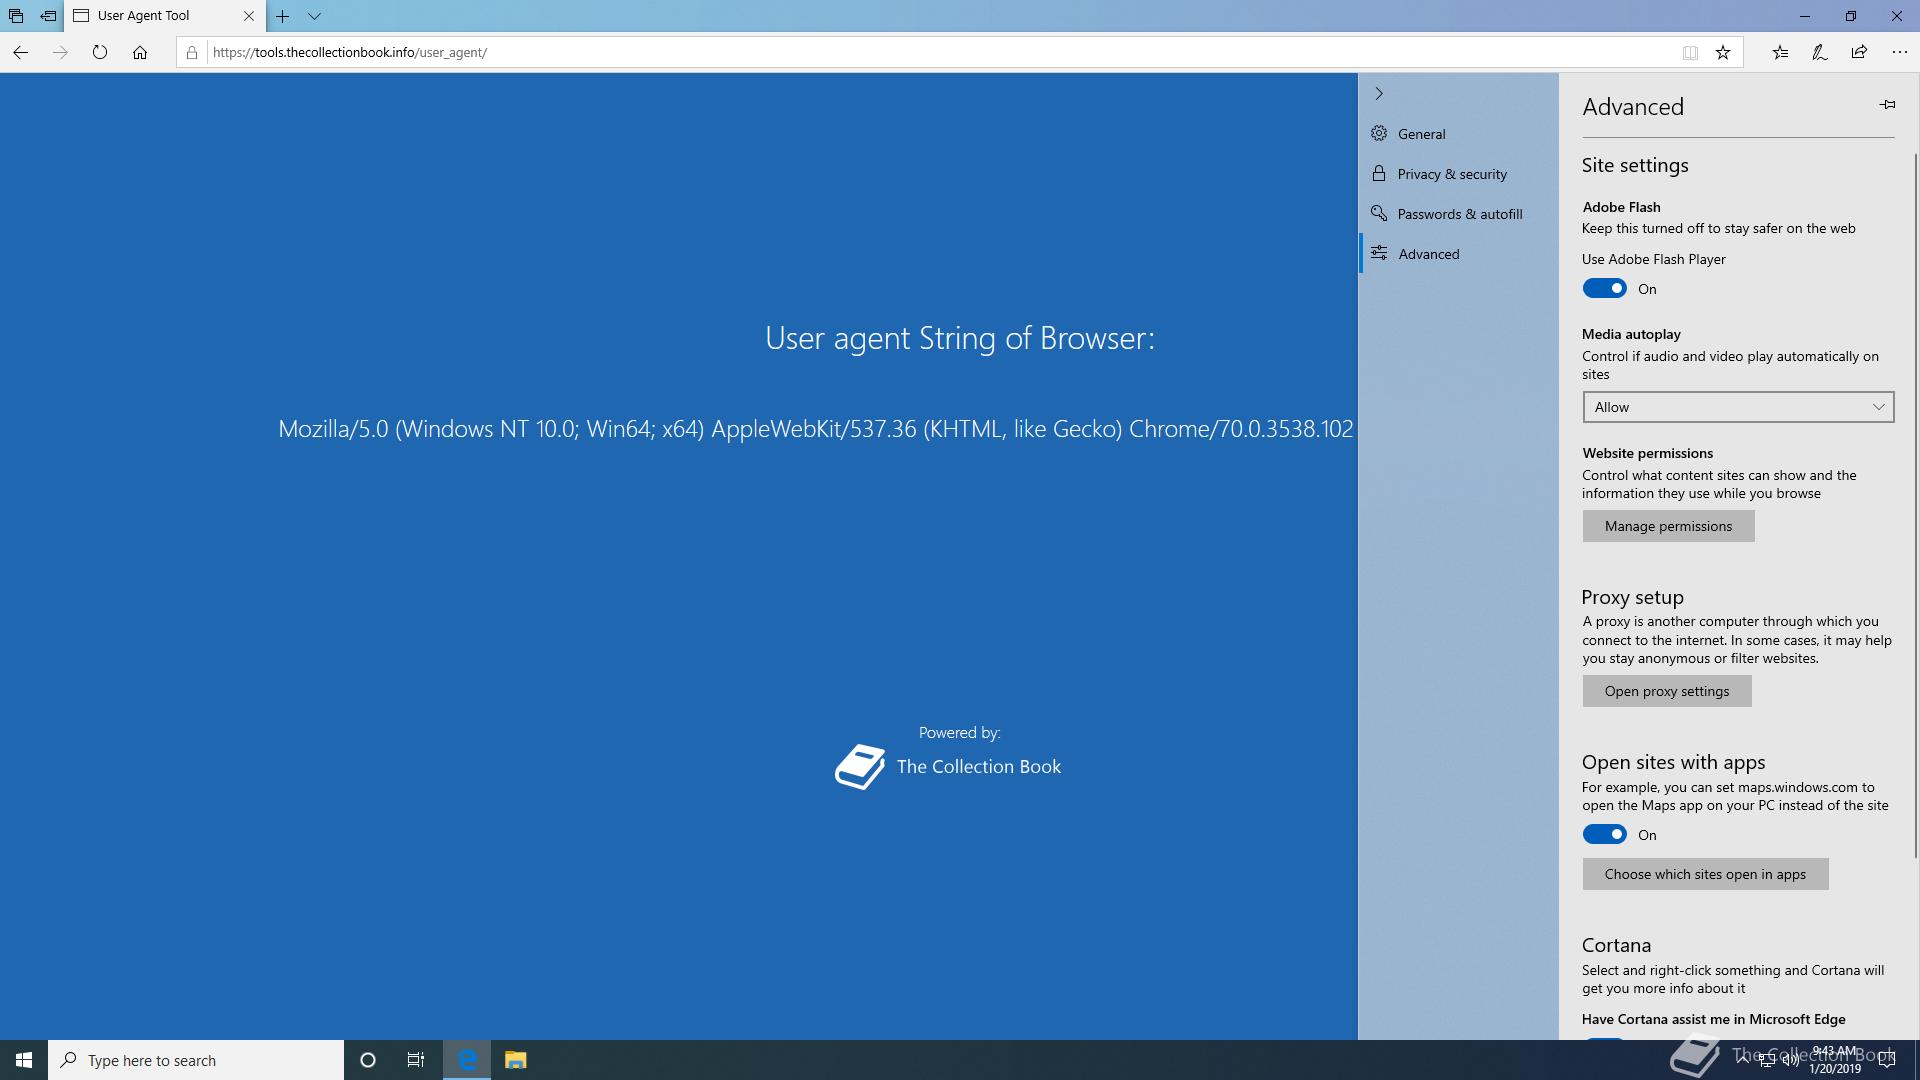
Task: Click the Forward navigation arrow
Action: (60, 52)
